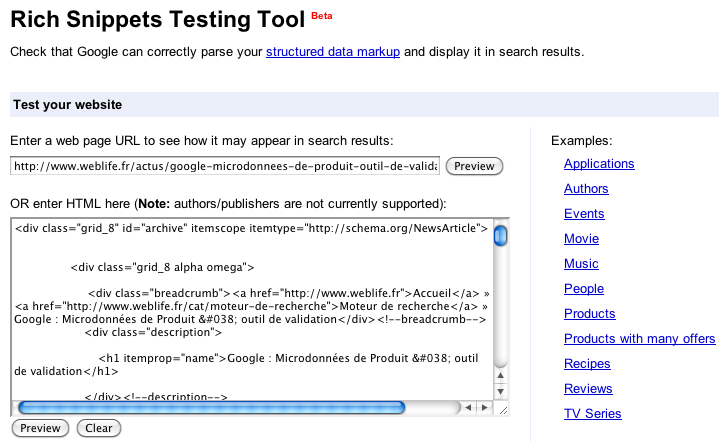This screenshot has width=726, height=448.
Task: Open the Recipes example link
Action: pos(587,364)
